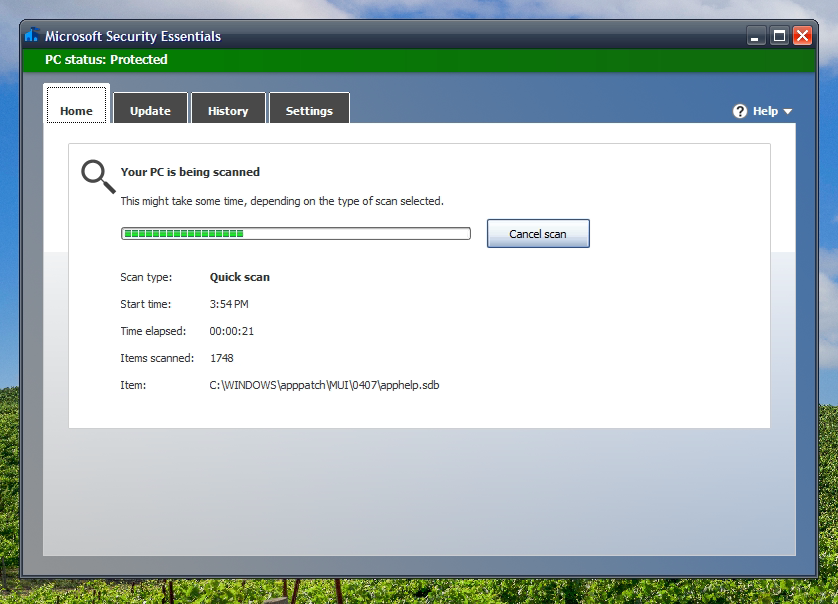Switch to the Home tab

click(x=76, y=111)
